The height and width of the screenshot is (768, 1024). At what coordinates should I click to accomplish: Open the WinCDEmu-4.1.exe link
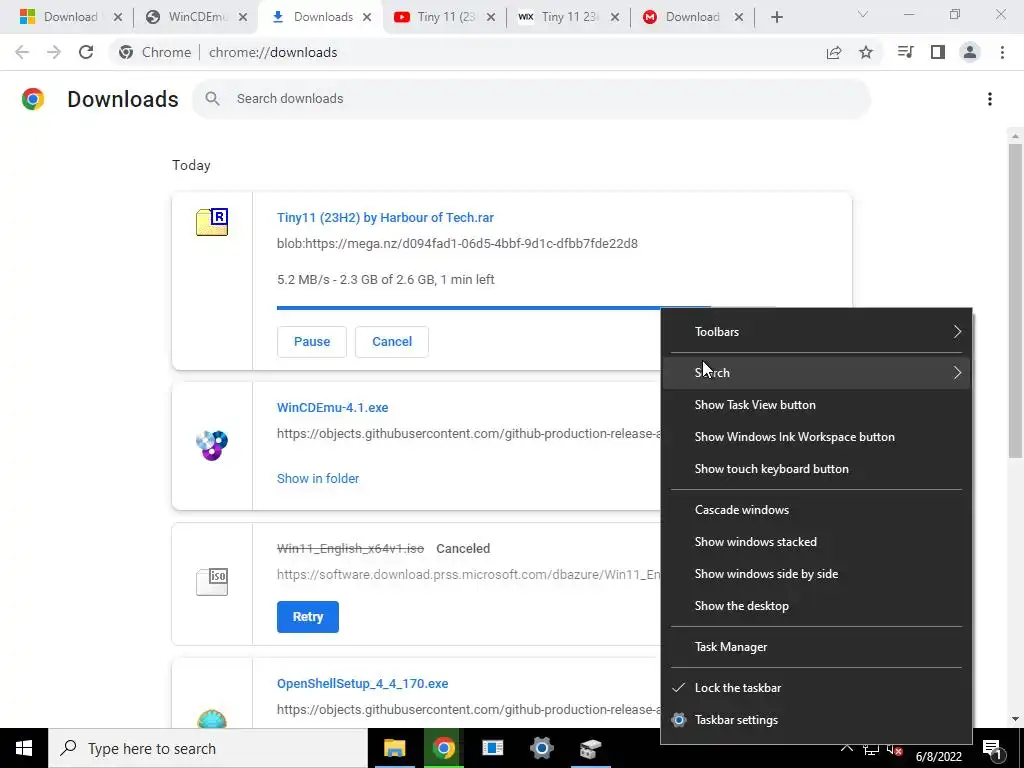[332, 408]
